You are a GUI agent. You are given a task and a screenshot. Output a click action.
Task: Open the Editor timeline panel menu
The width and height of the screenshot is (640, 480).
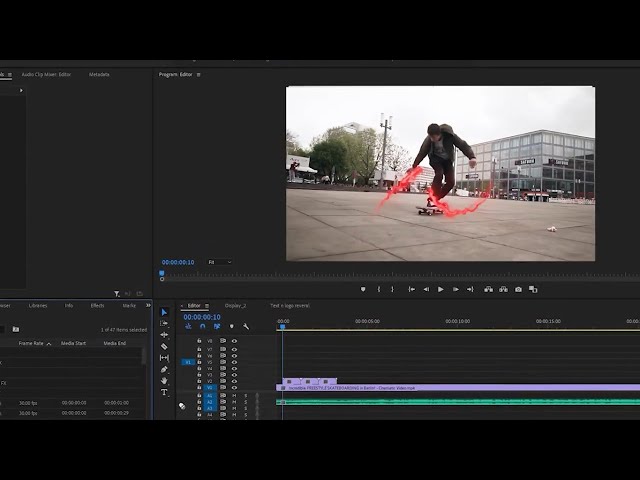click(x=207, y=306)
